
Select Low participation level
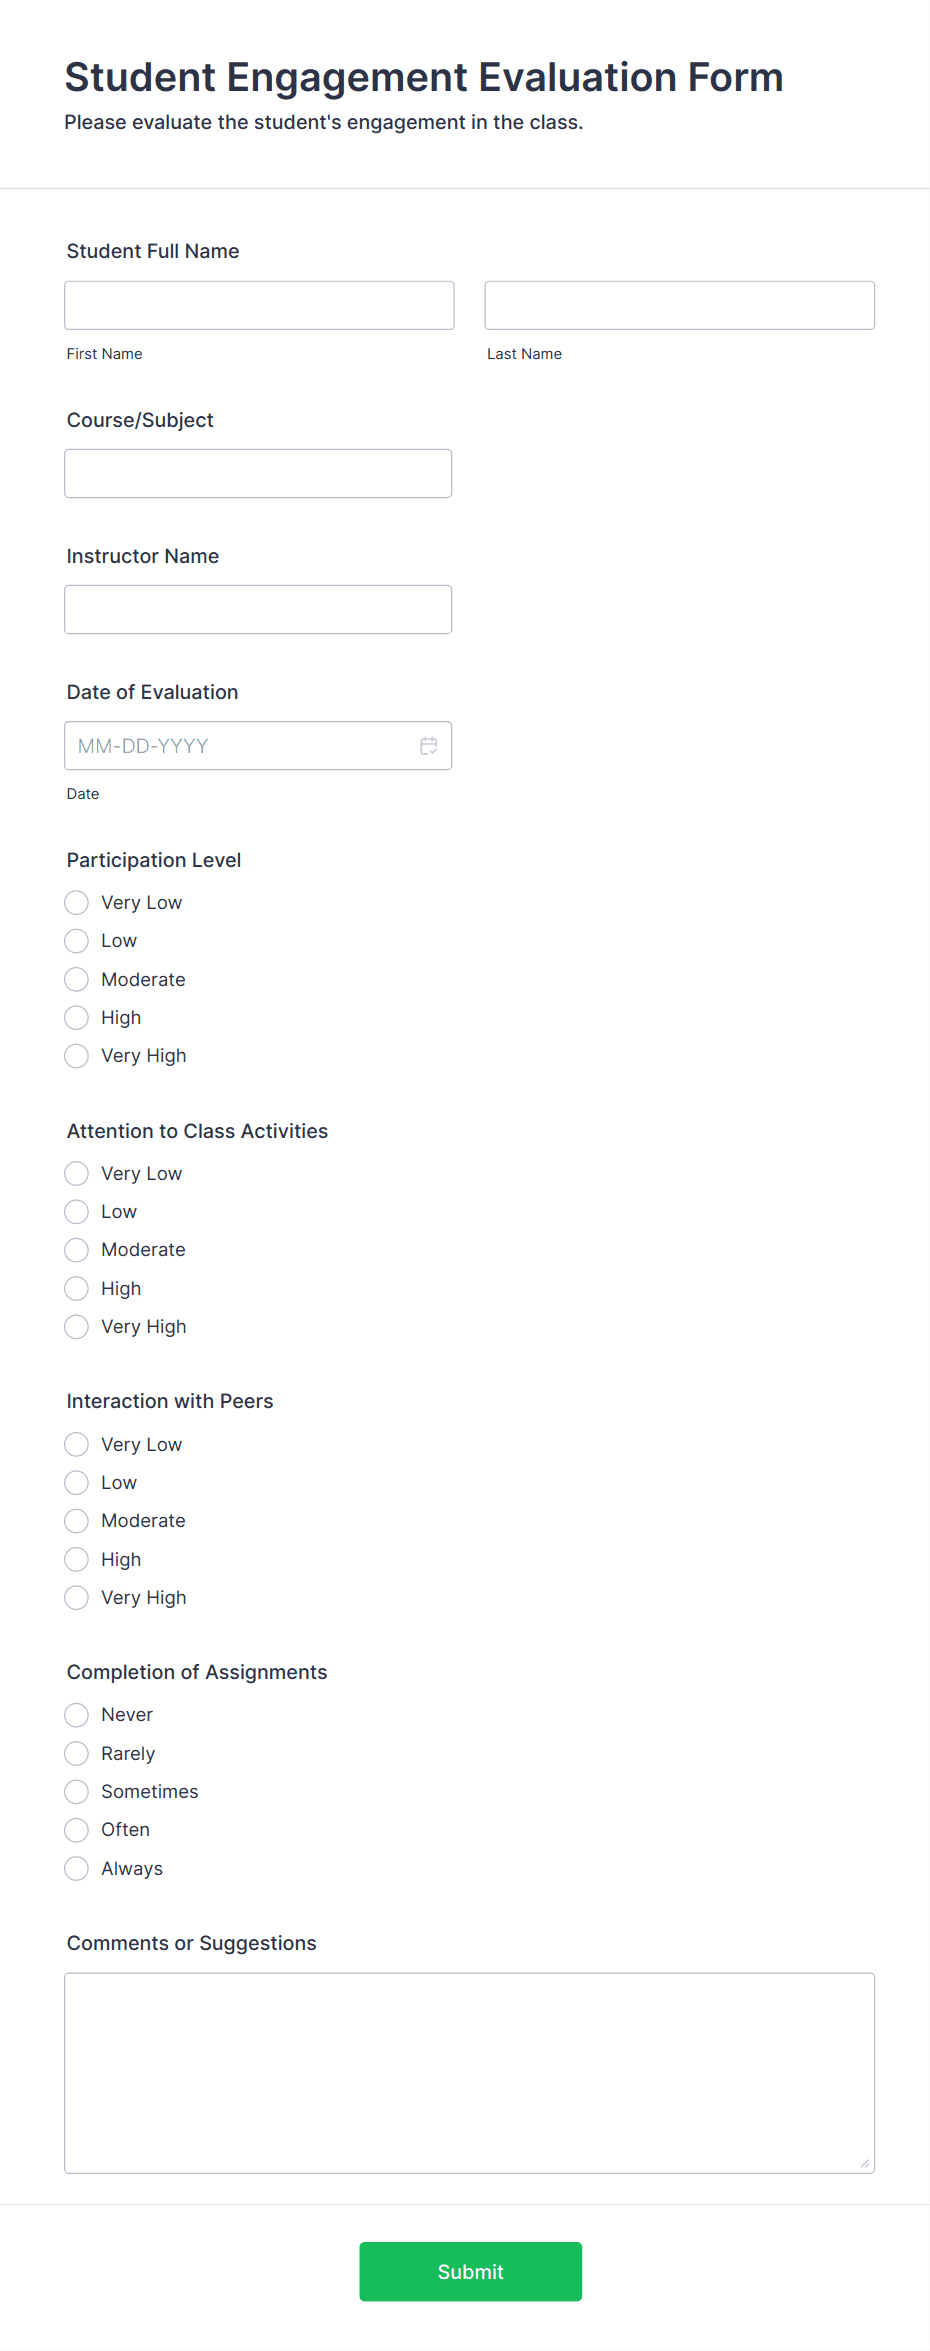point(76,940)
